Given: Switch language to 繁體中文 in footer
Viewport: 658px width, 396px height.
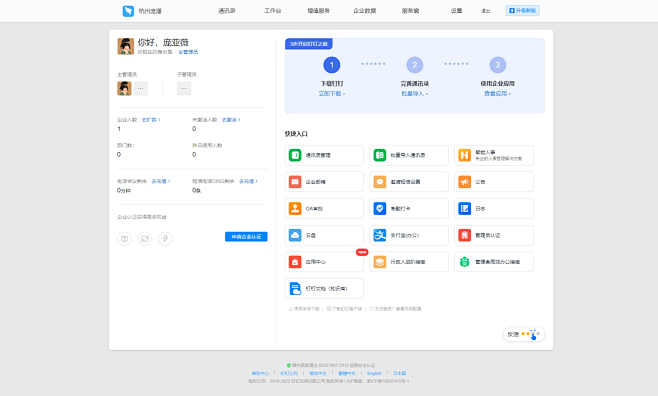Looking at the screenshot, I should (347, 373).
